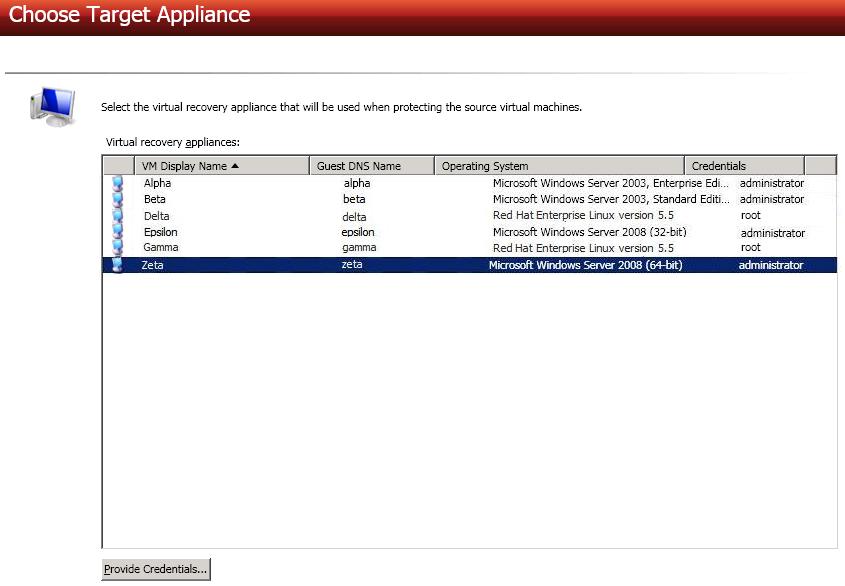Click the Provide Credentials button
This screenshot has height=586, width=845.
[x=156, y=569]
